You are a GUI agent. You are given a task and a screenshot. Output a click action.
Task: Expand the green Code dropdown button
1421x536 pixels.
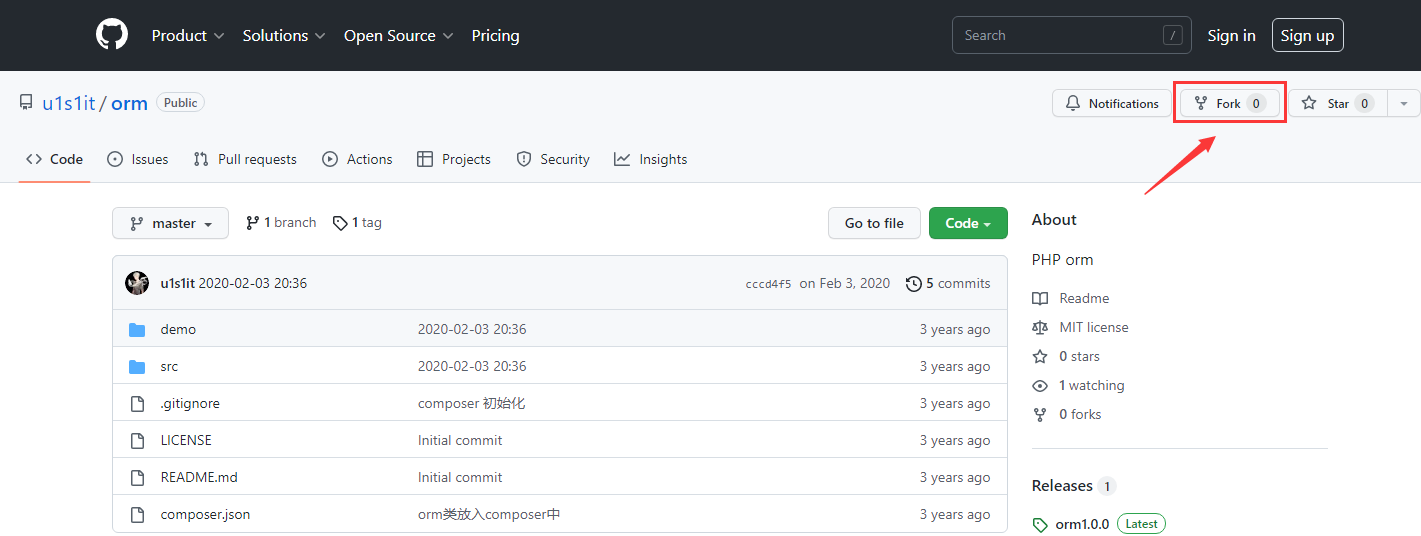click(x=968, y=223)
